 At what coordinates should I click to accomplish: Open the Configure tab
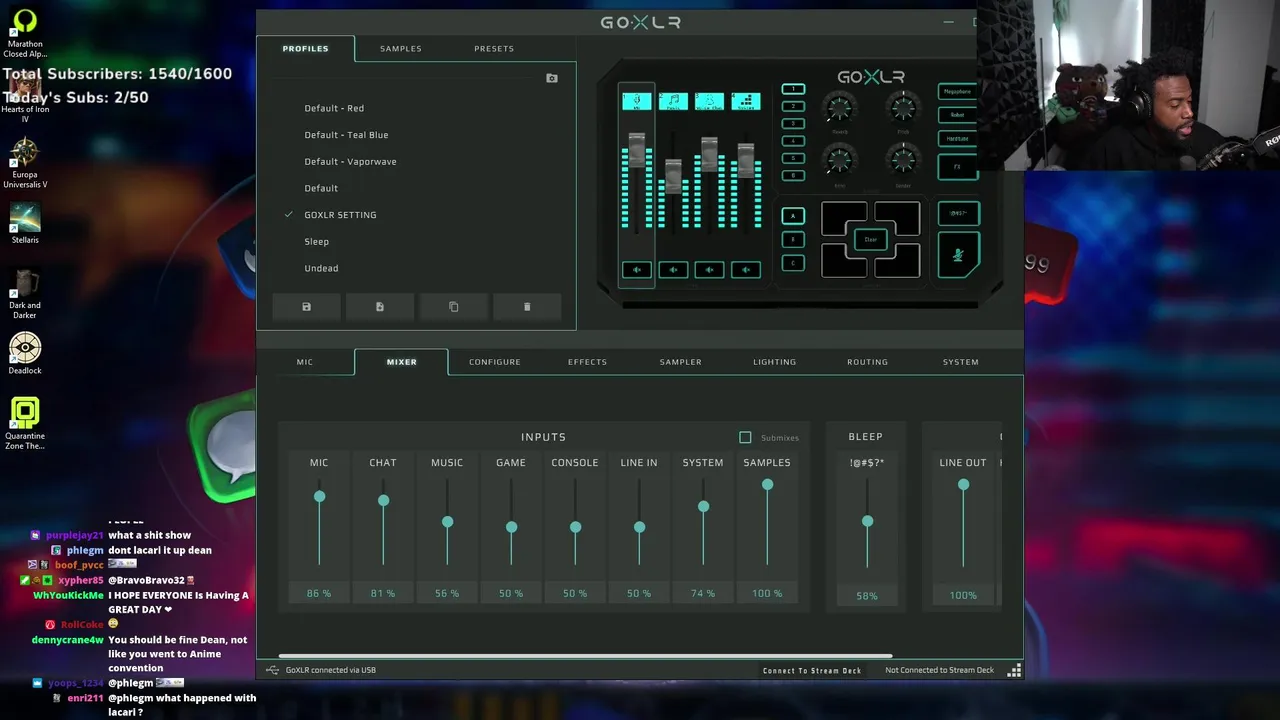click(x=495, y=362)
